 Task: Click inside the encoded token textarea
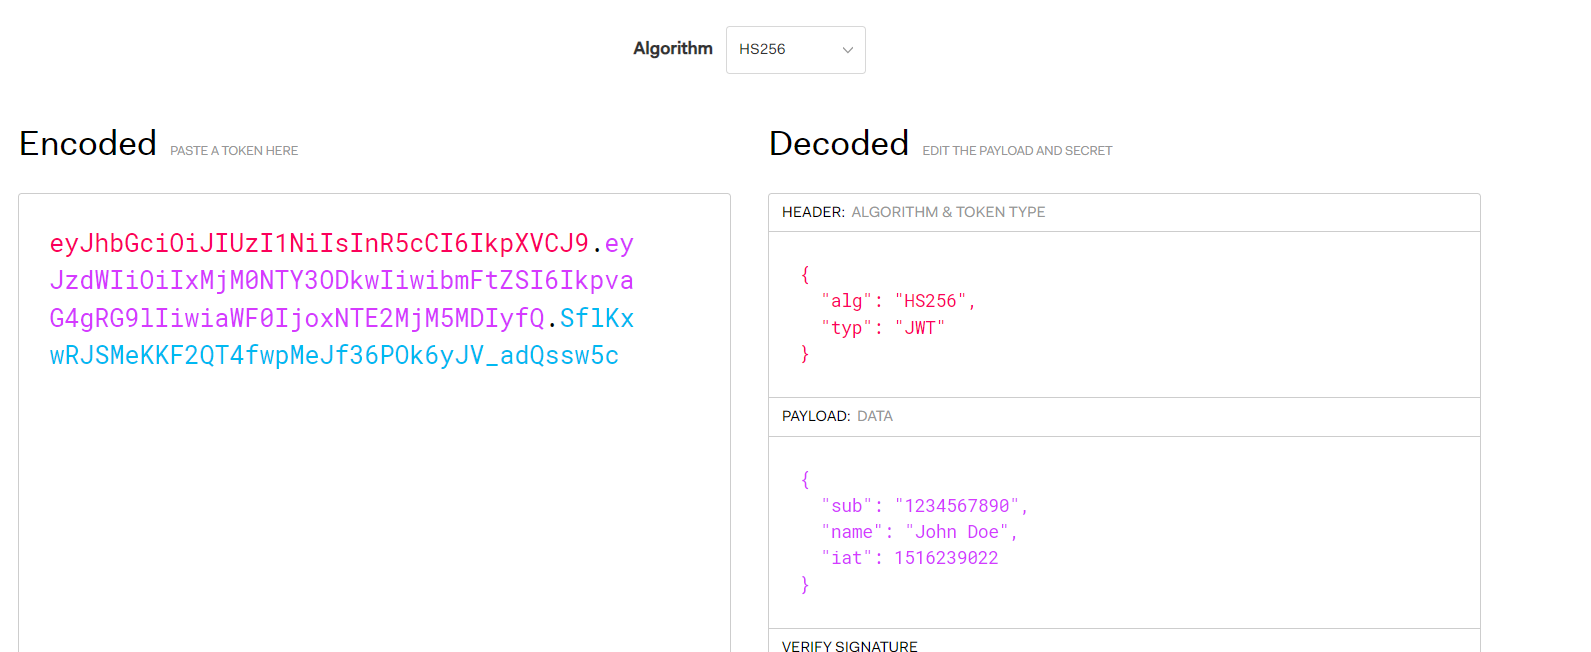point(374,422)
